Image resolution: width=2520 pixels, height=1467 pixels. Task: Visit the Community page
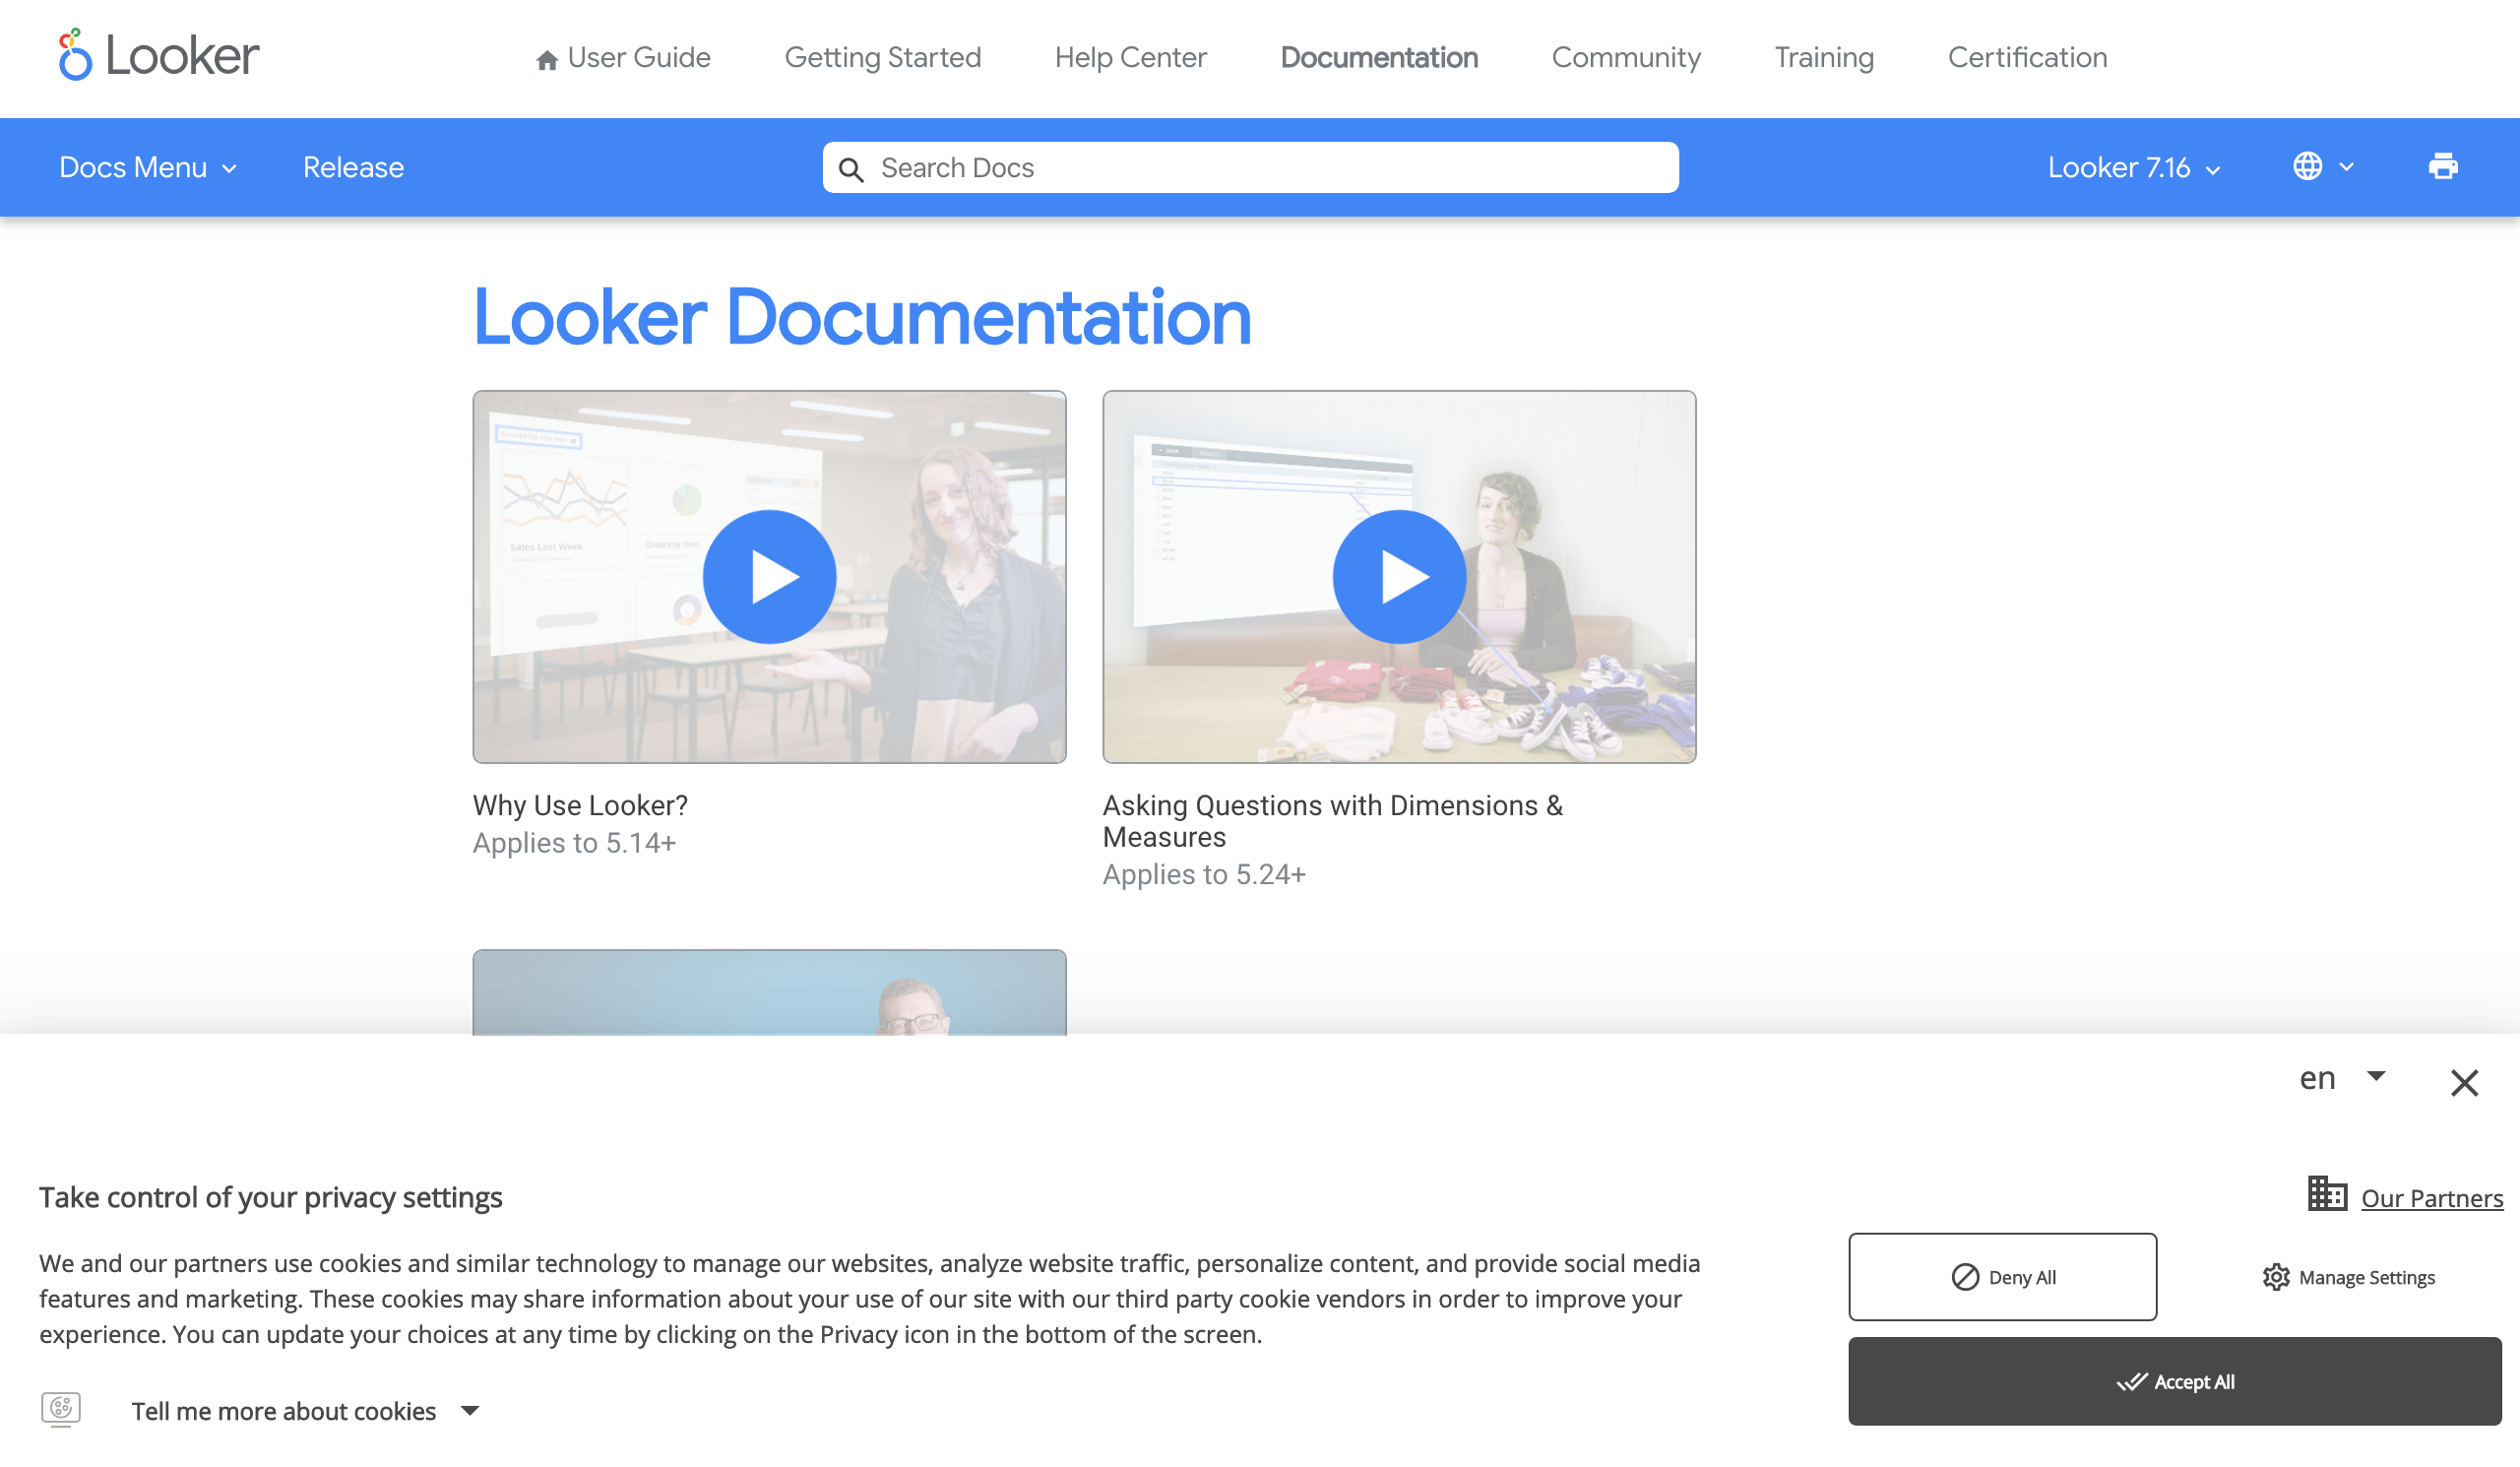coord(1625,58)
